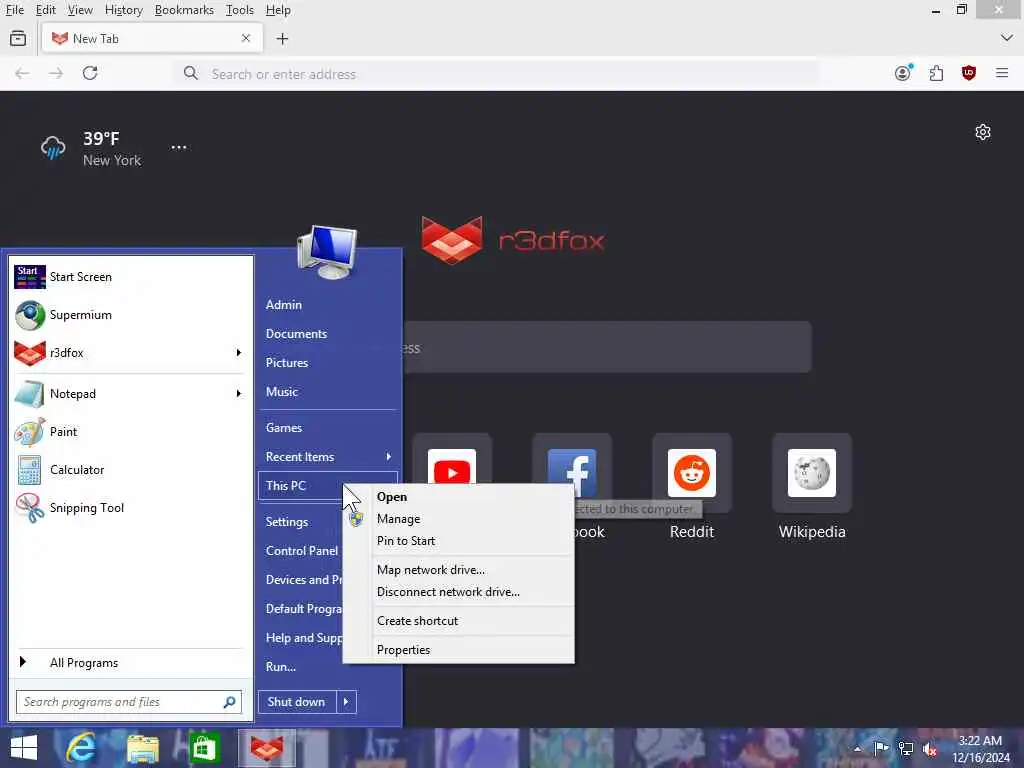Viewport: 1024px width, 768px height.
Task: Open the History menu
Action: pyautogui.click(x=123, y=10)
